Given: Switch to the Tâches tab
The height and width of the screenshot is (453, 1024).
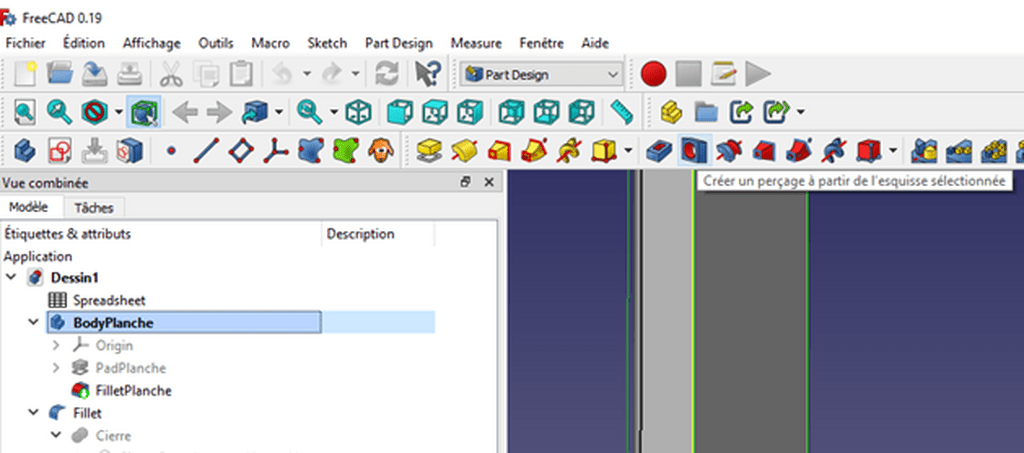Looking at the screenshot, I should coord(94,208).
